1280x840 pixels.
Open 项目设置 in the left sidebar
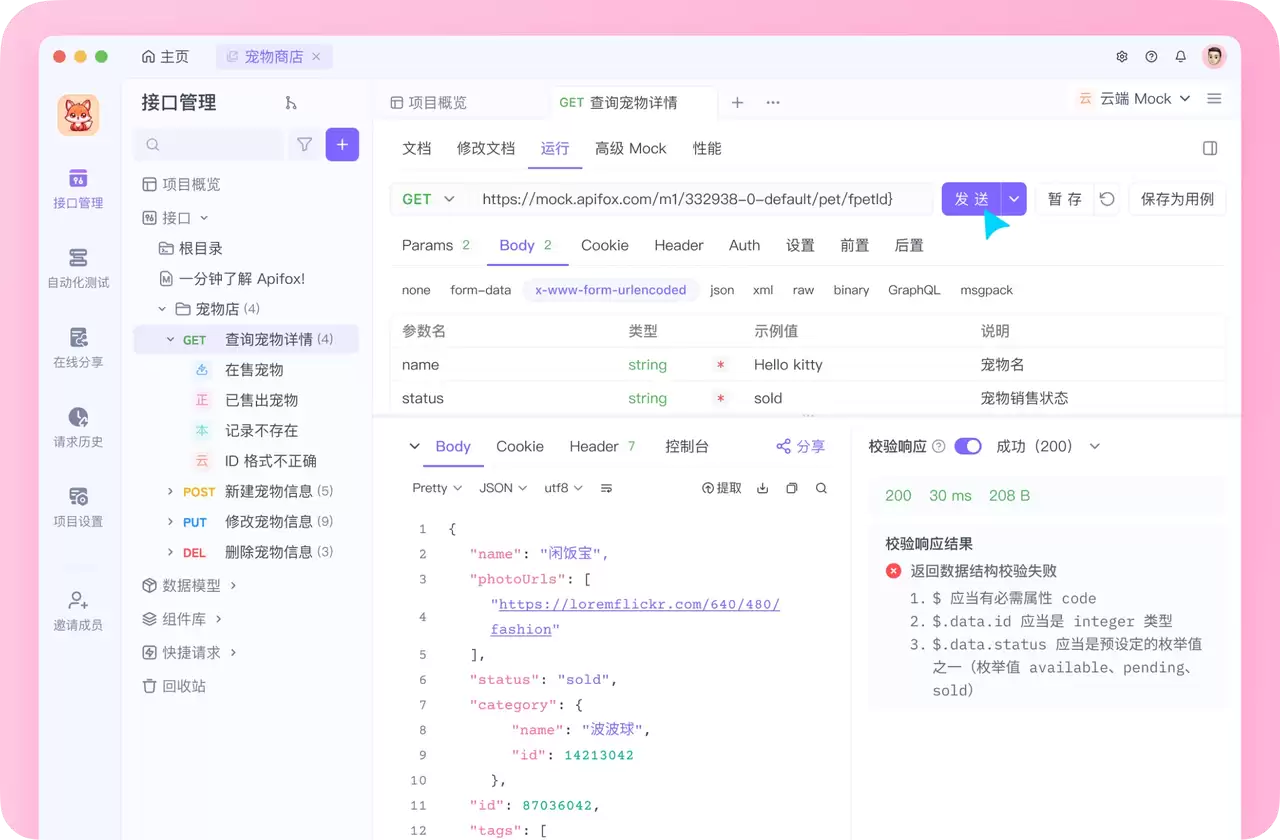click(78, 505)
